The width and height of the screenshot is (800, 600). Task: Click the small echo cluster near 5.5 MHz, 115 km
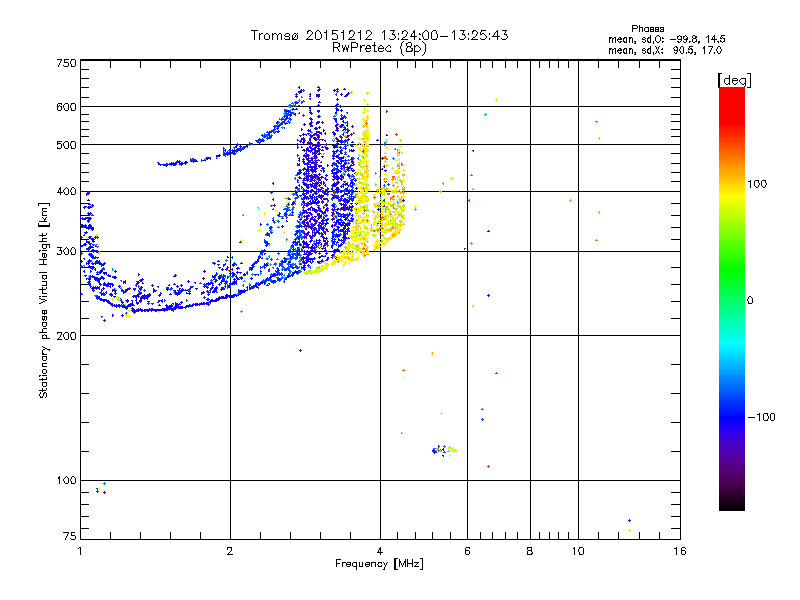(444, 450)
